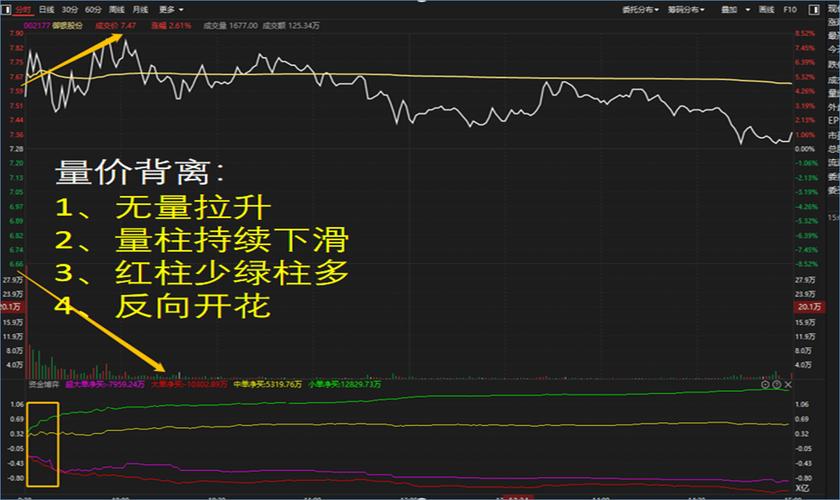Click the 成交额 125.34万 readout

tap(291, 25)
